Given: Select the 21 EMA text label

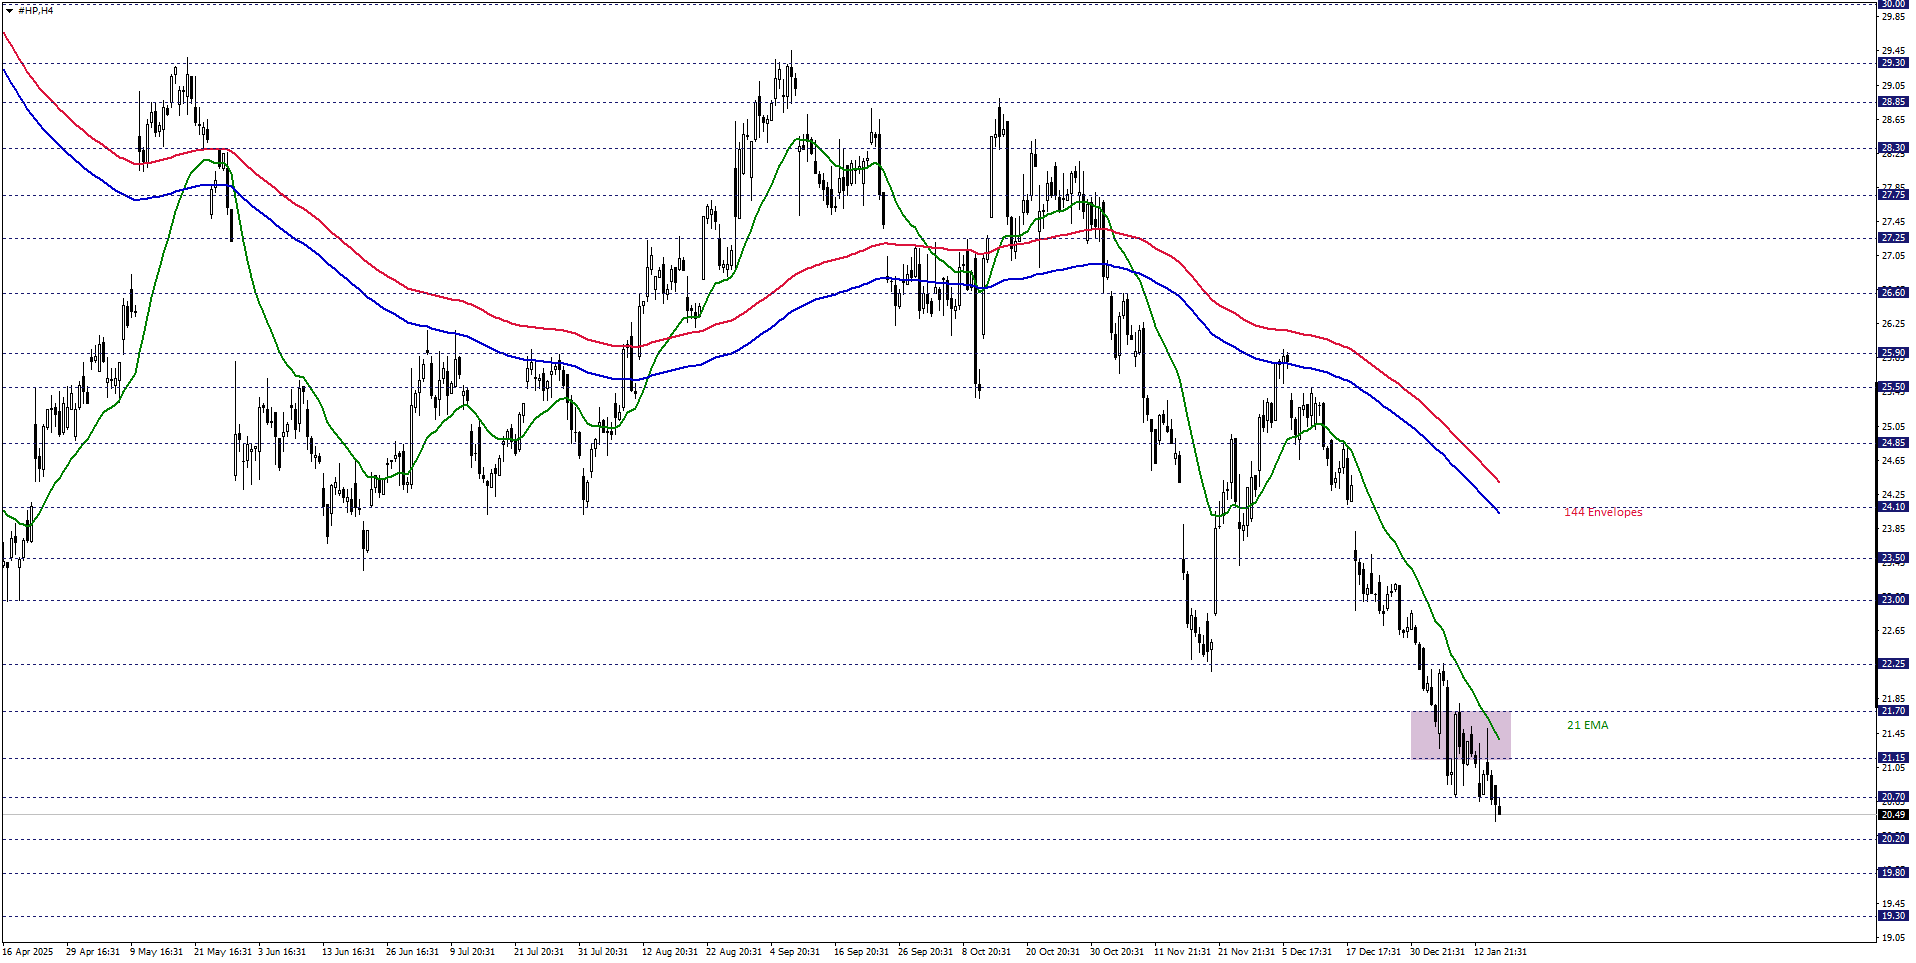Looking at the screenshot, I should point(1587,725).
